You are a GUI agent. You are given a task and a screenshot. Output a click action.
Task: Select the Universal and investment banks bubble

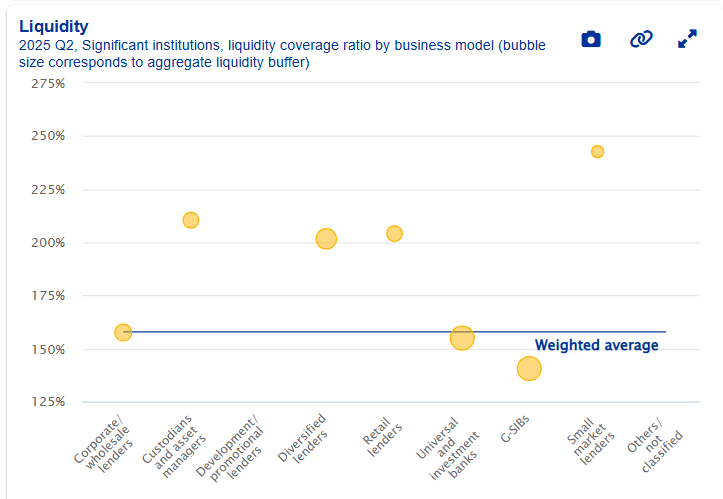pyautogui.click(x=462, y=338)
